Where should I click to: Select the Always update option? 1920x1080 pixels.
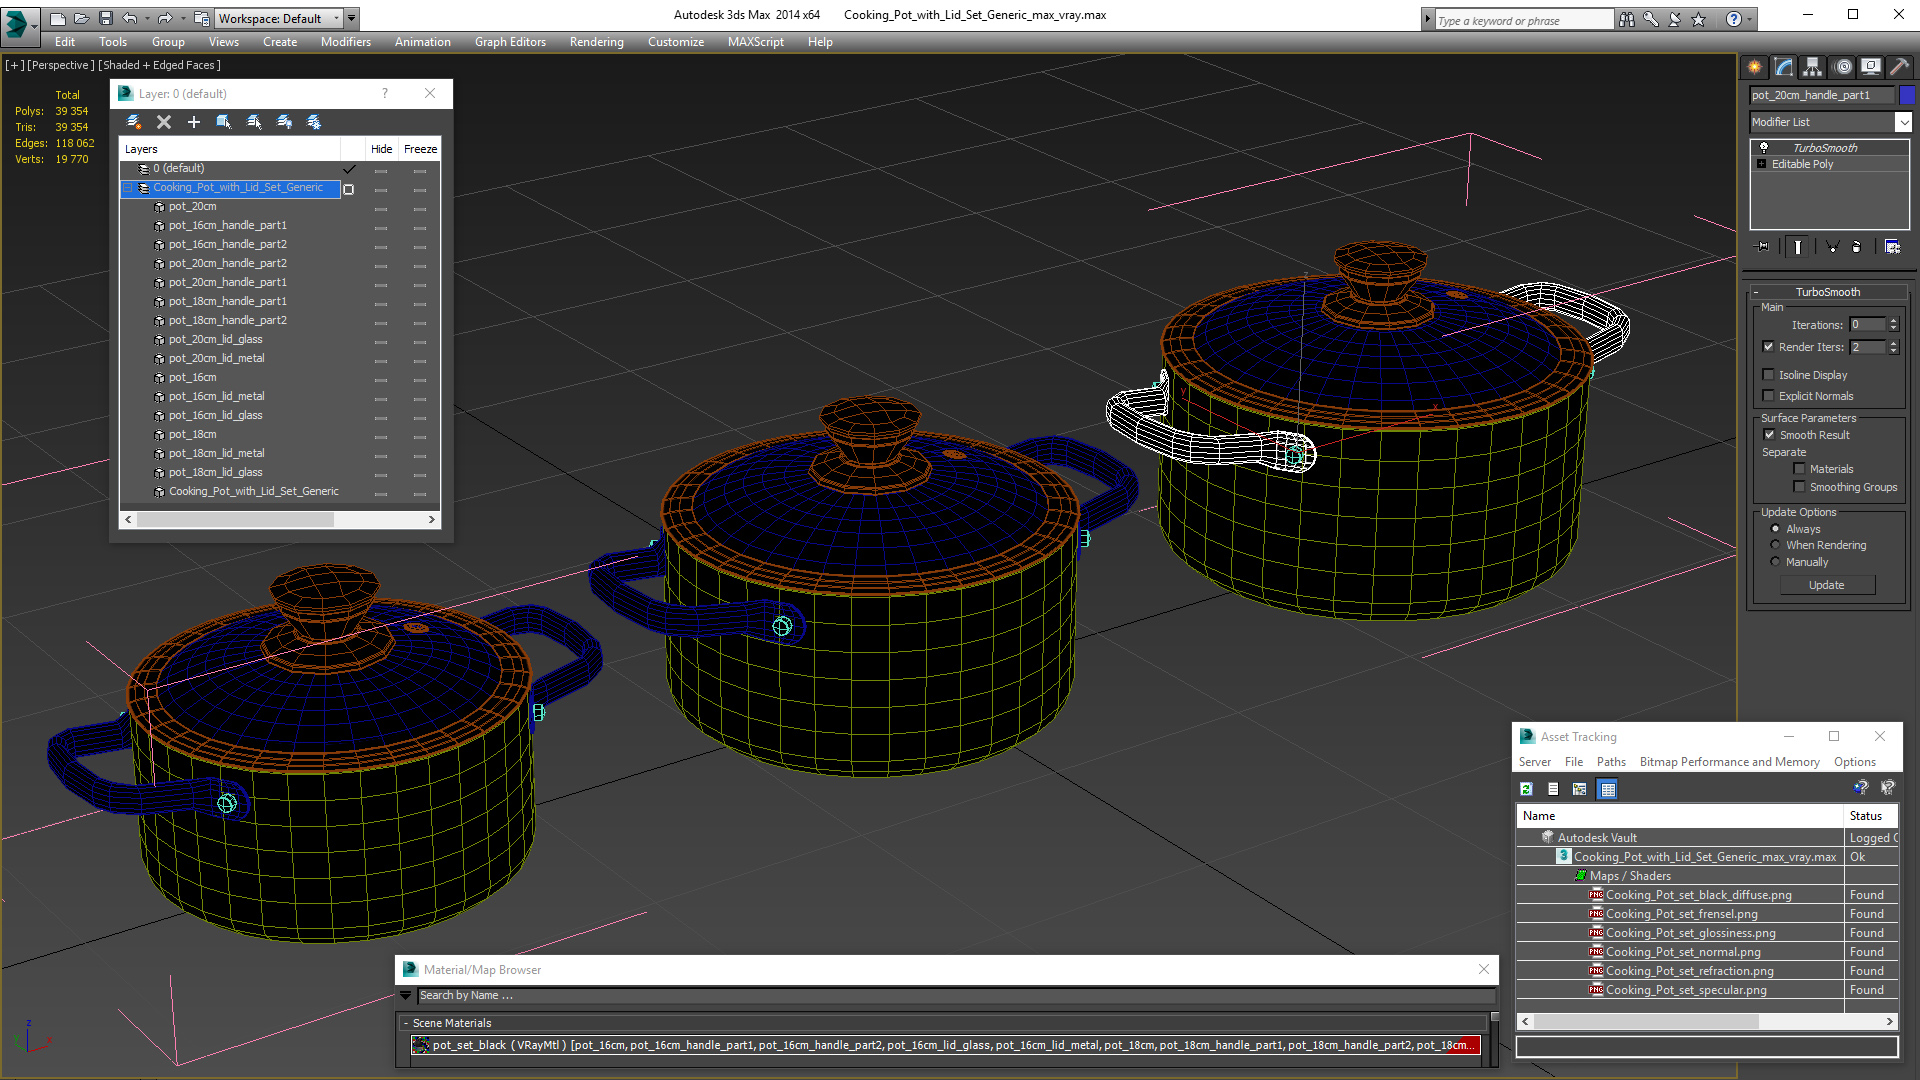(1775, 529)
